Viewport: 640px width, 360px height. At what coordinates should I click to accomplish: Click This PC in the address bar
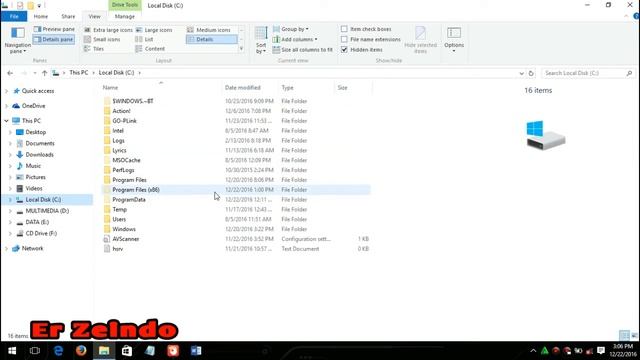(79, 73)
